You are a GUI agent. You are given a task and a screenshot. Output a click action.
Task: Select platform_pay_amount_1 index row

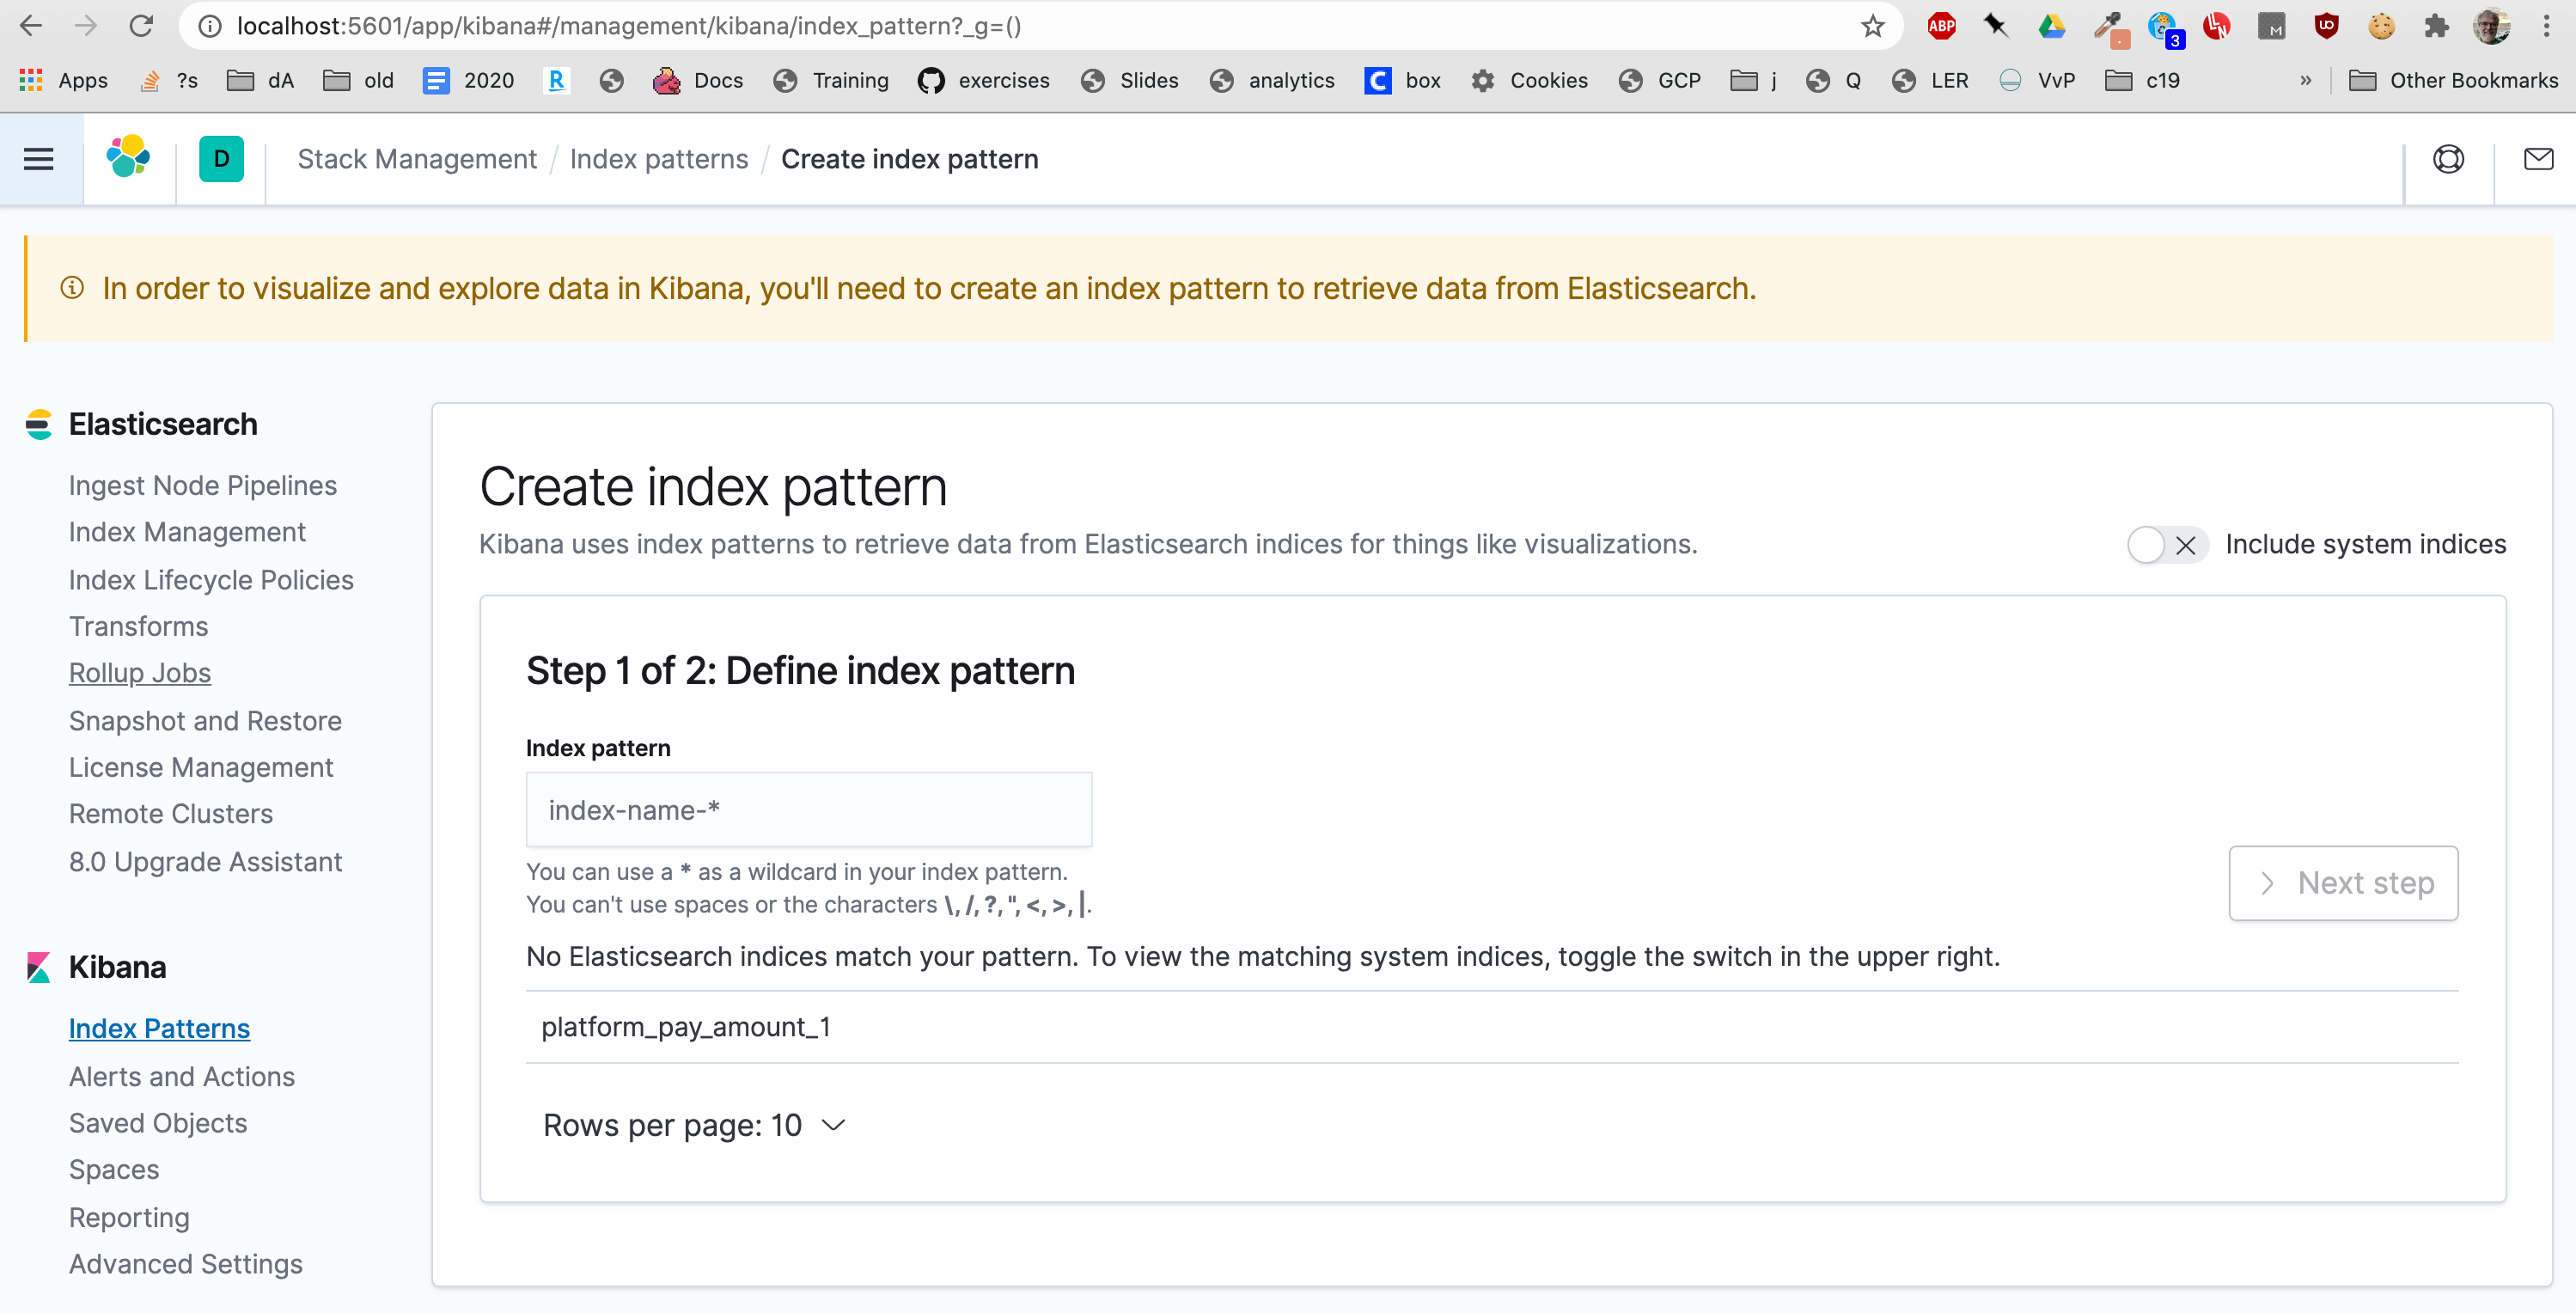[x=686, y=1027]
